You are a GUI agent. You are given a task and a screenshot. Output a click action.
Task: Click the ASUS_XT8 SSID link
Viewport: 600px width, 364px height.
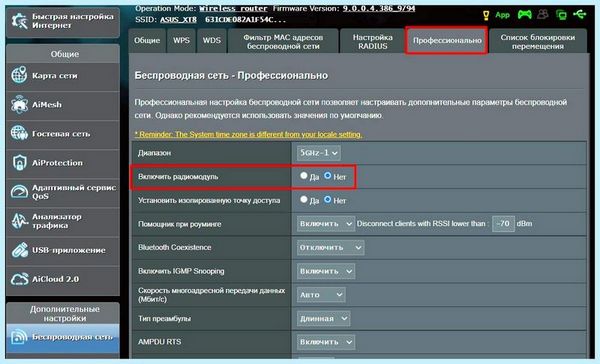click(178, 20)
